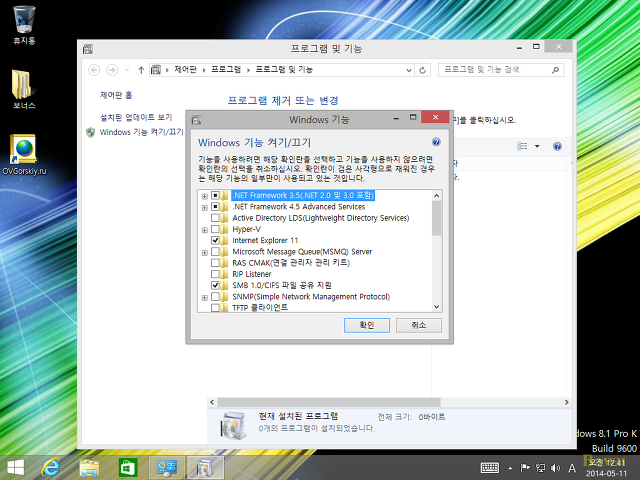Toggle .NET Framework 3.5 checkbox
The image size is (640, 480).
(x=215, y=196)
